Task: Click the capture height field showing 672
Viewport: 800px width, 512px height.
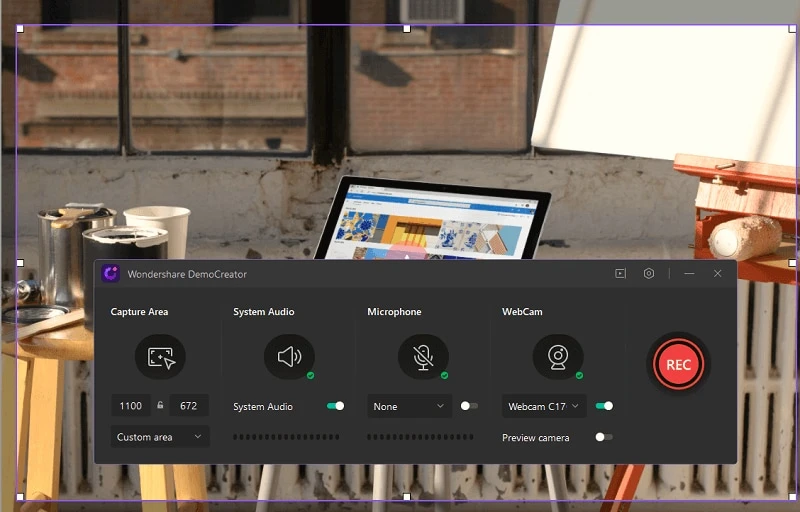Action: 188,406
